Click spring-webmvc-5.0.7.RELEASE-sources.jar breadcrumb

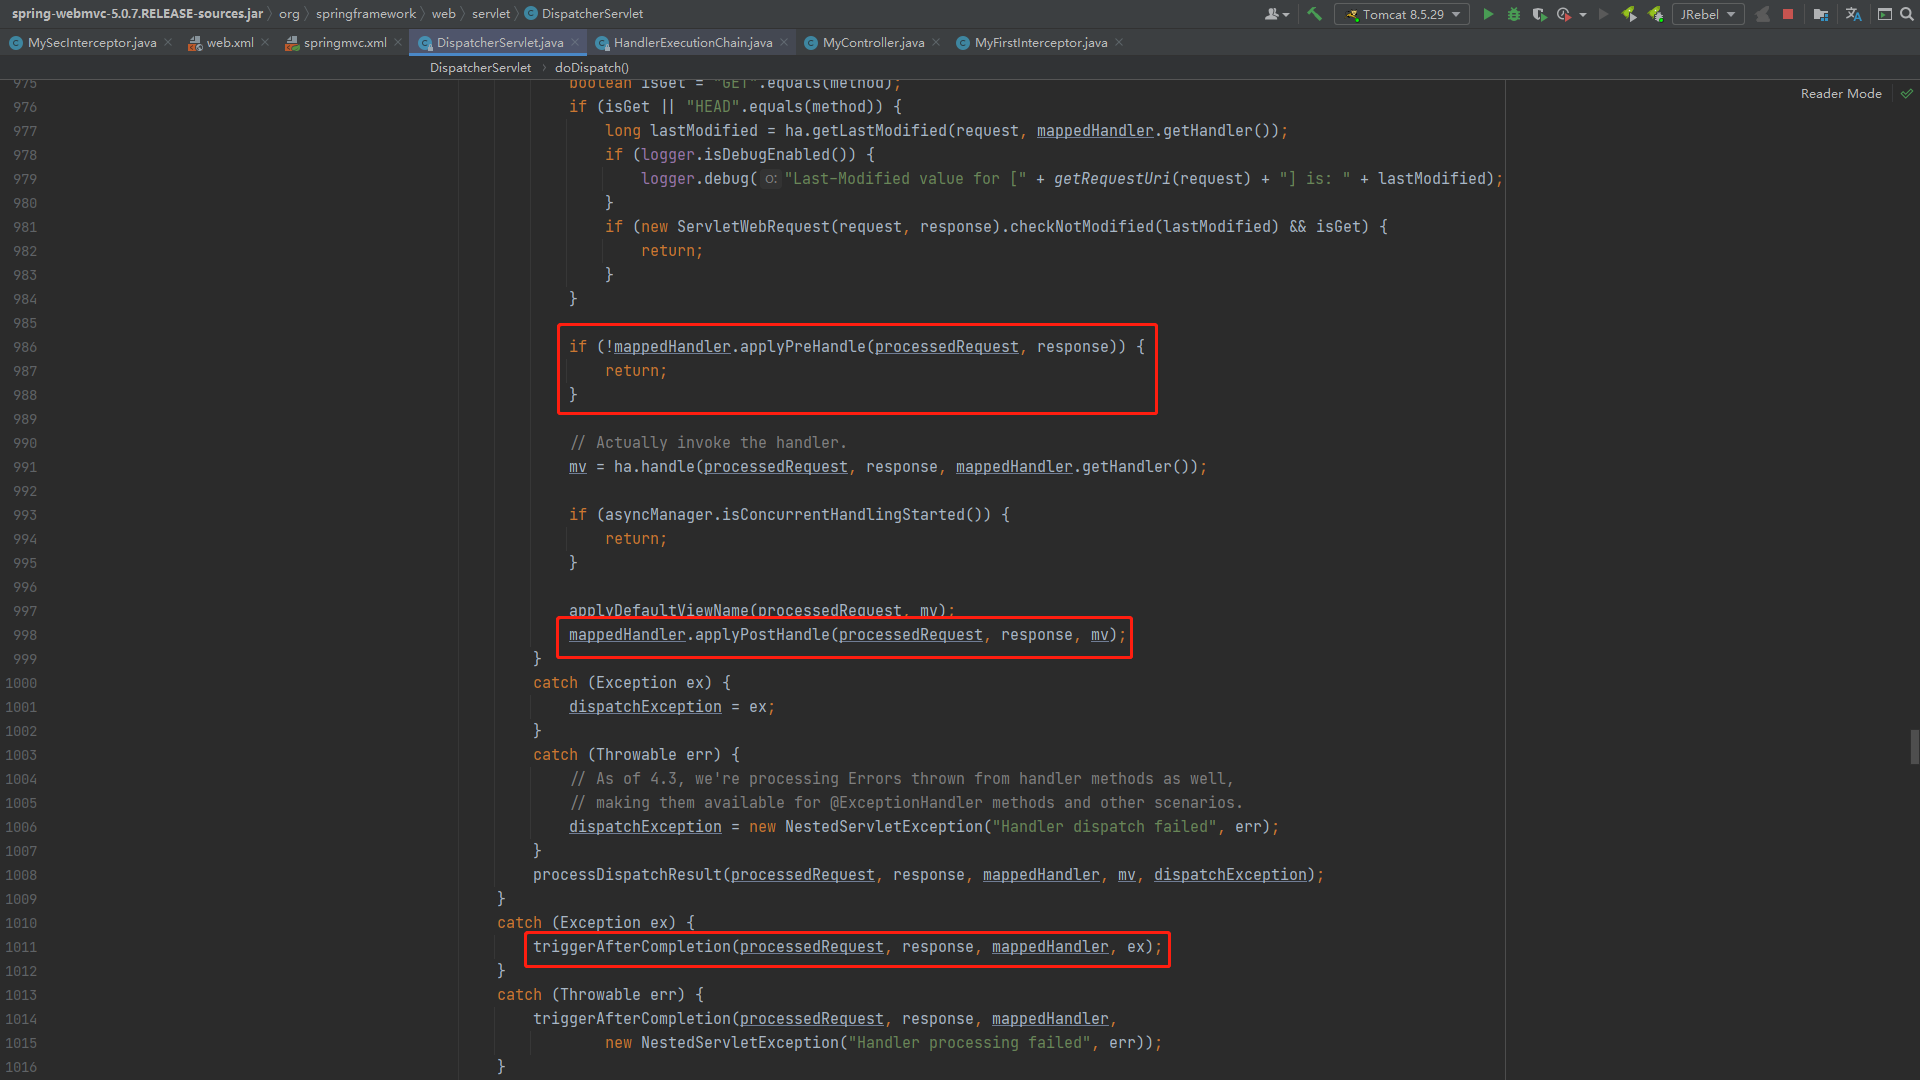[x=137, y=14]
